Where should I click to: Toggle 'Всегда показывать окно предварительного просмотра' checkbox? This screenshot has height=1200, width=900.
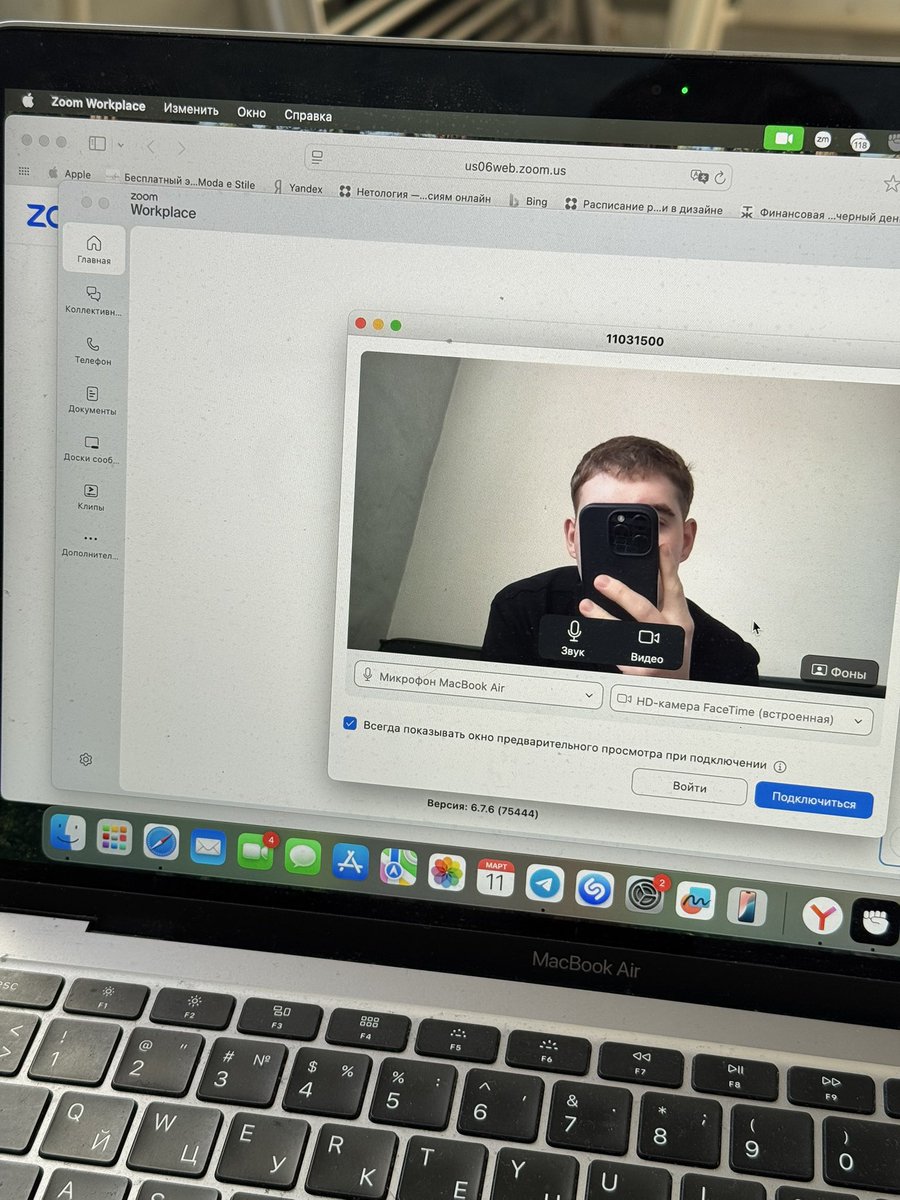click(349, 724)
